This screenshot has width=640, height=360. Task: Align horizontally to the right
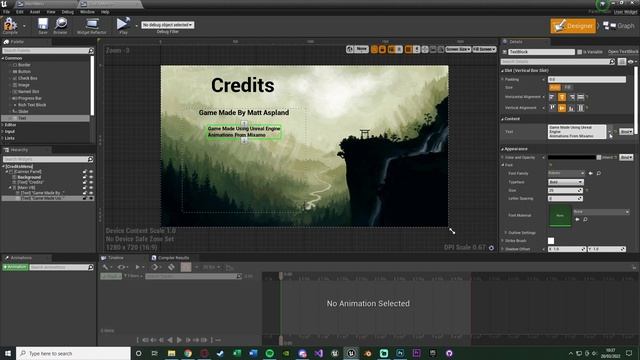tap(571, 97)
